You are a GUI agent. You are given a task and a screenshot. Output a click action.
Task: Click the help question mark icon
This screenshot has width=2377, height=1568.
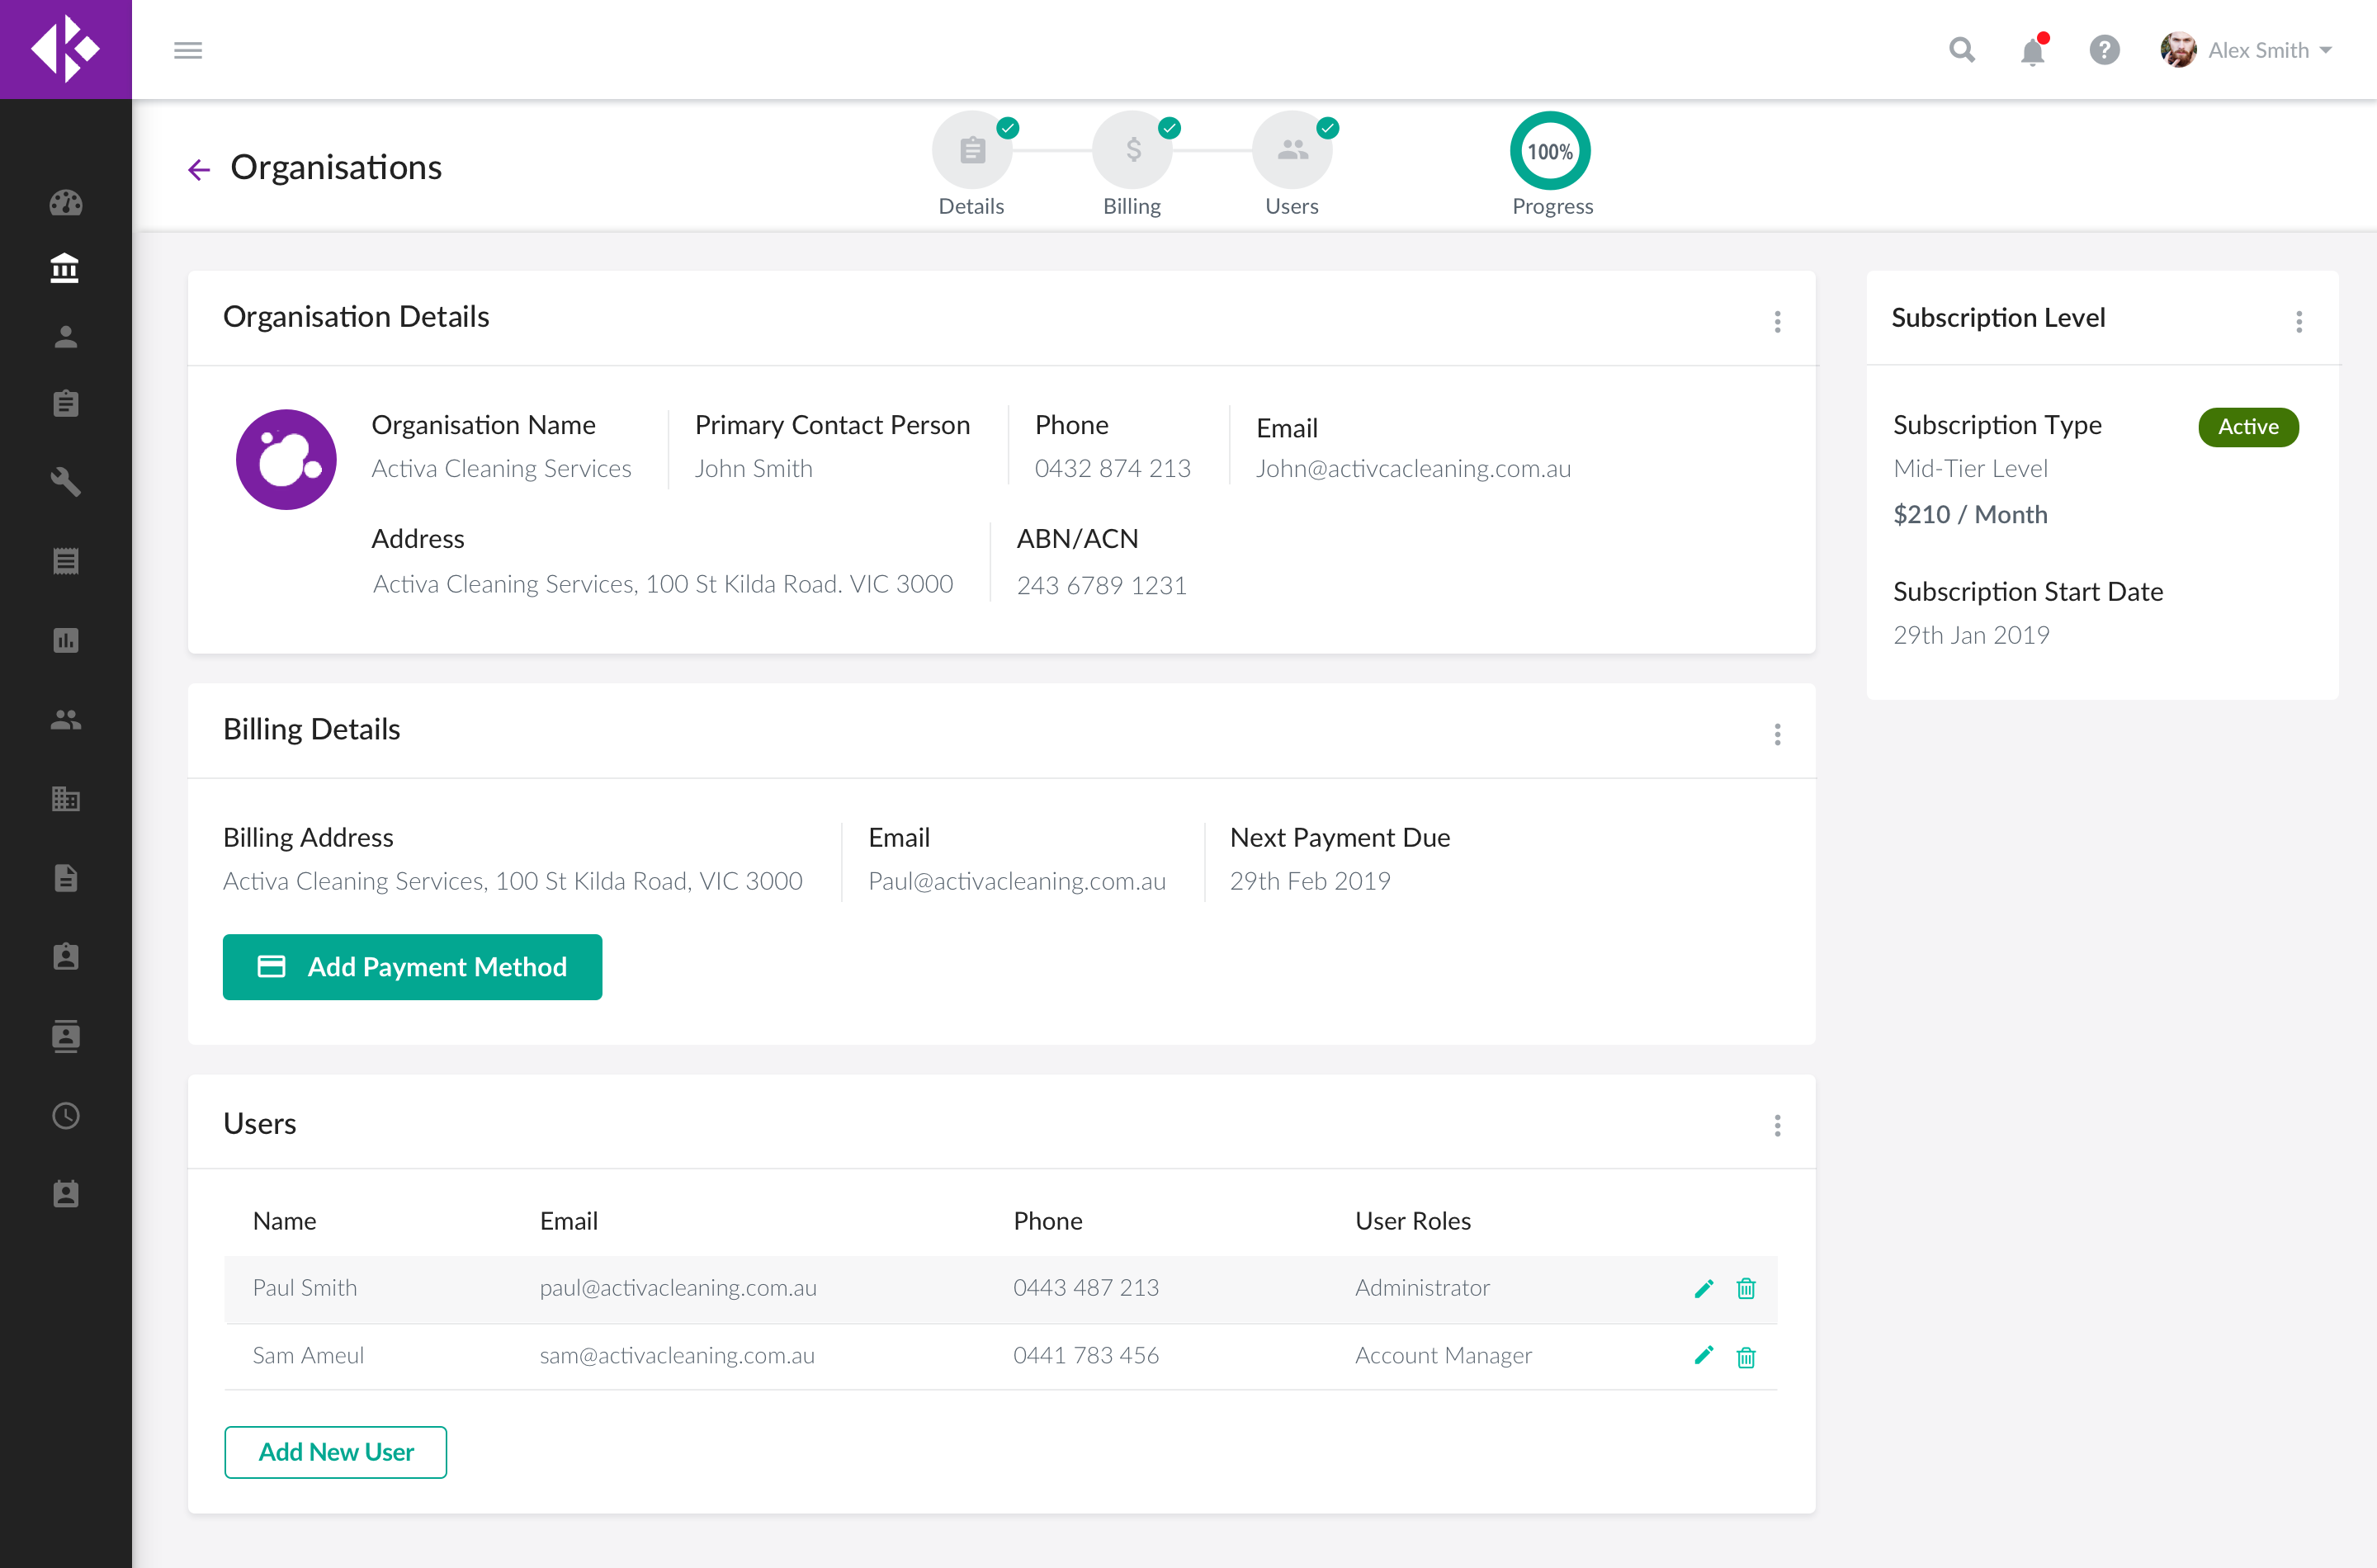[2104, 50]
